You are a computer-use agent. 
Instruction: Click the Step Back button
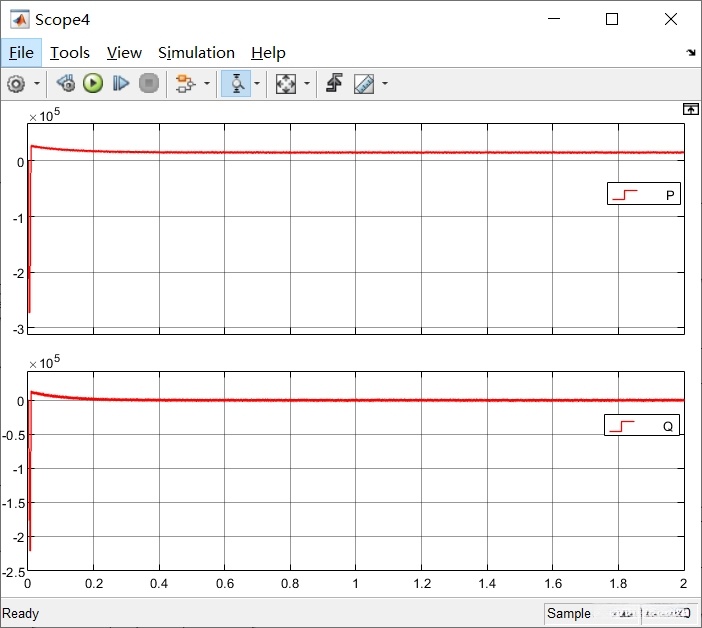tap(66, 84)
